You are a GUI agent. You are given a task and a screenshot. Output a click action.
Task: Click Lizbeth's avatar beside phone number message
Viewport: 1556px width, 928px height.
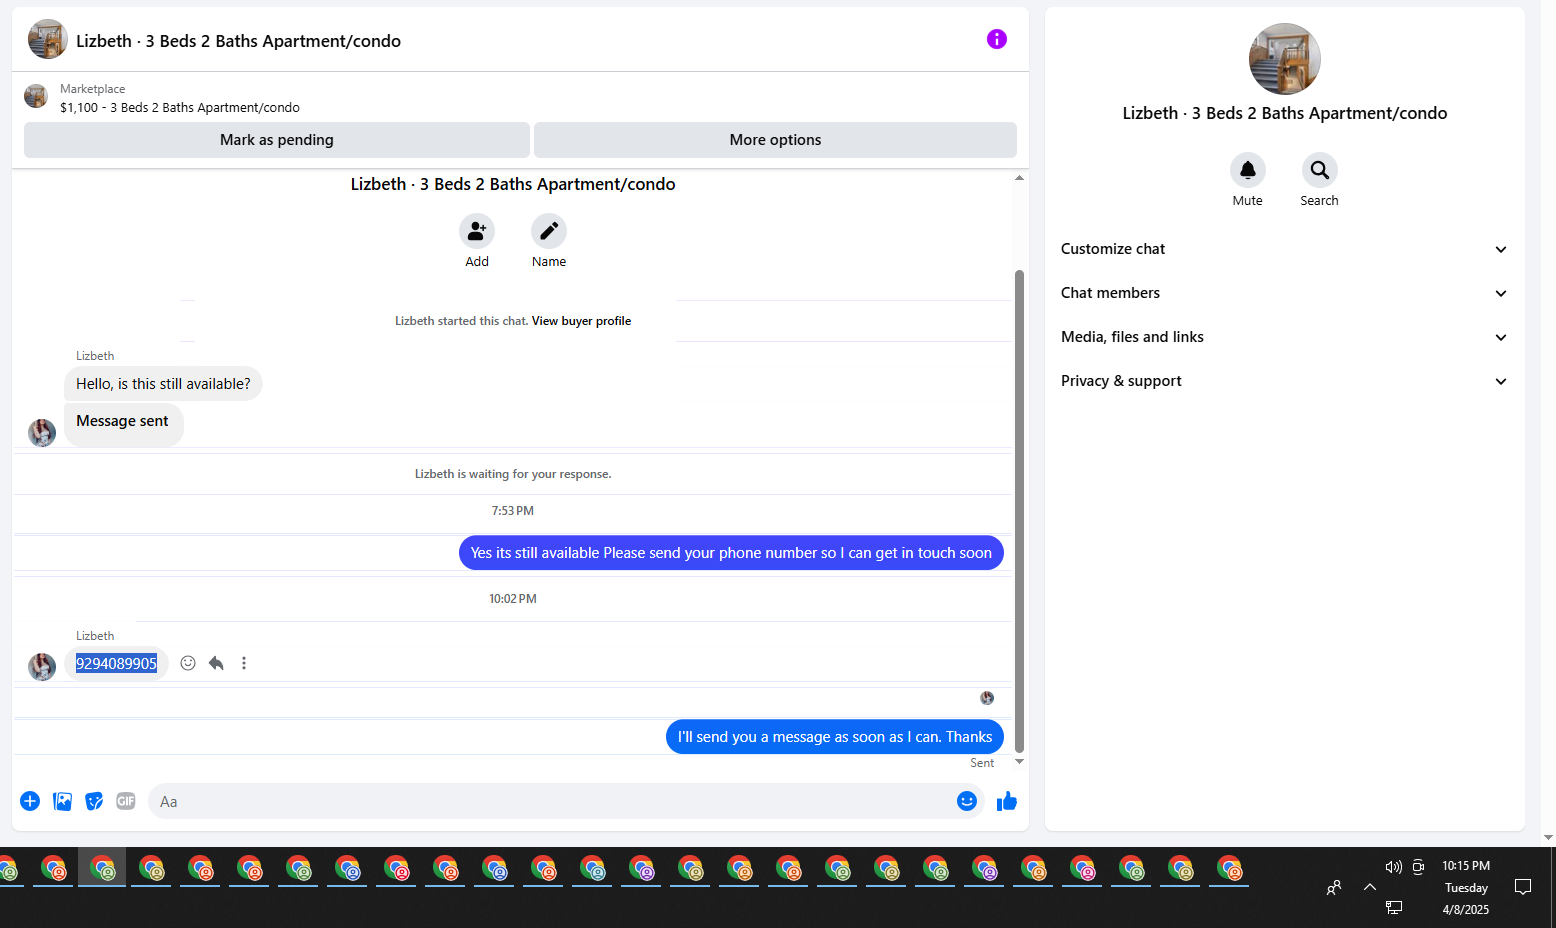click(42, 667)
